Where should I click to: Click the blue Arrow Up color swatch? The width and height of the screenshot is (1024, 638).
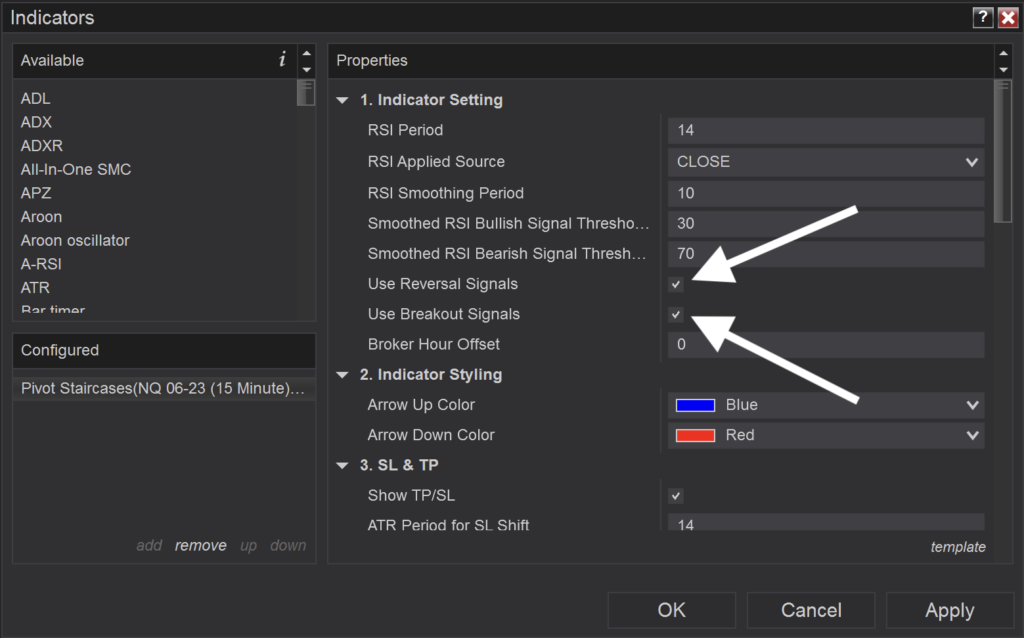tap(695, 405)
